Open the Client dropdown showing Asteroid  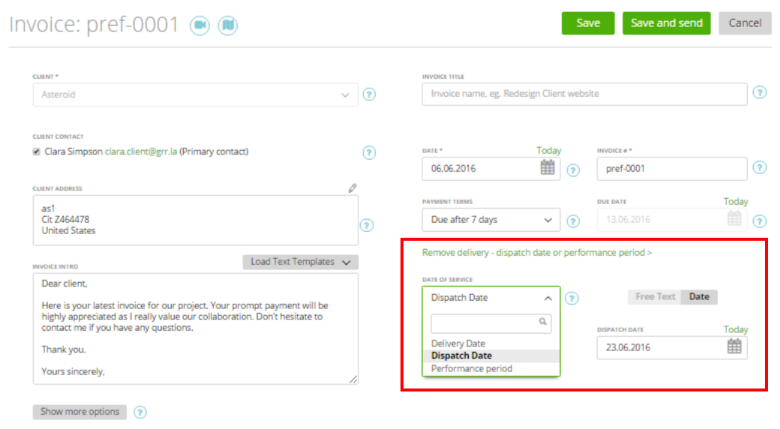pyautogui.click(x=195, y=95)
